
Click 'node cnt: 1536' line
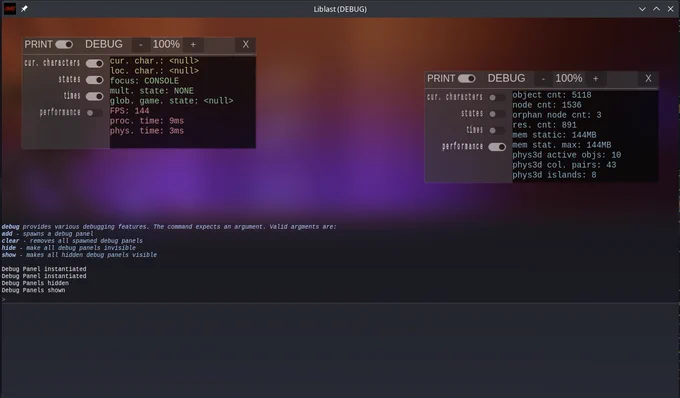(x=547, y=105)
